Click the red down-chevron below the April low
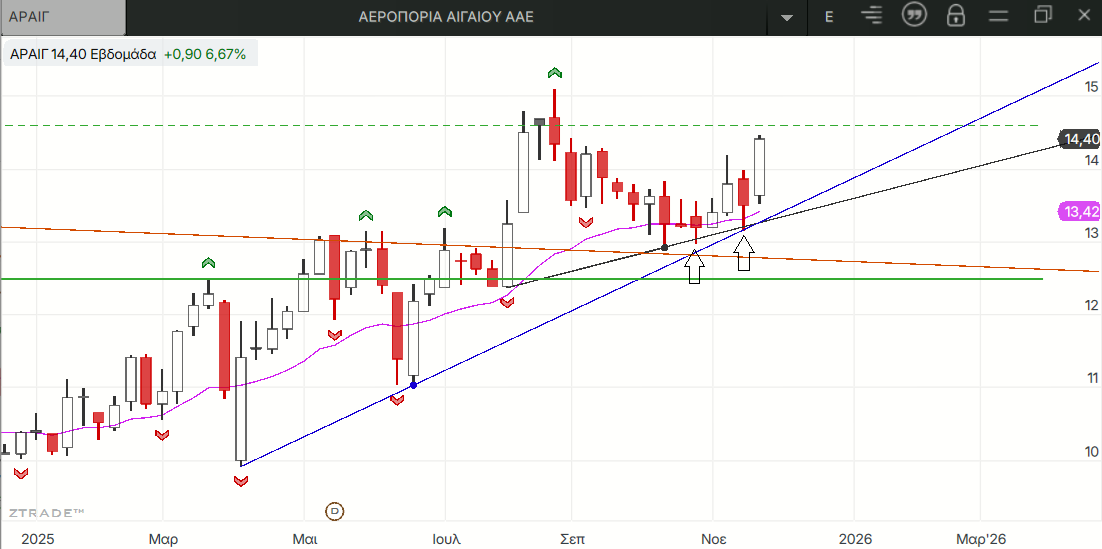1102x549 pixels. pos(240,482)
